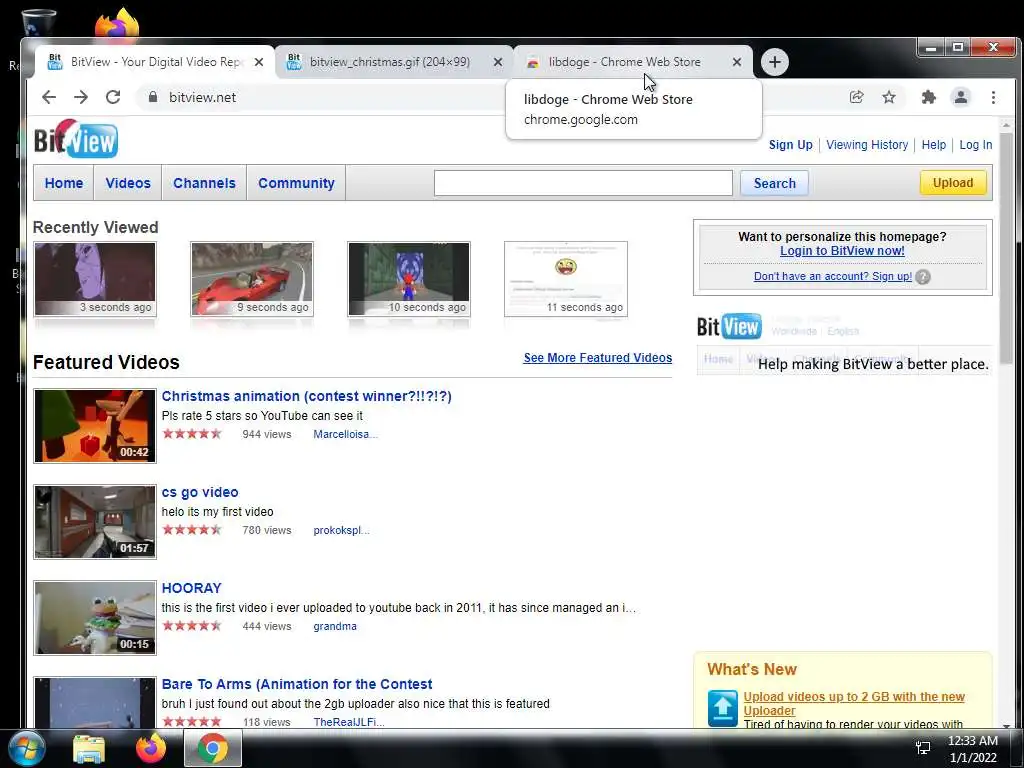This screenshot has width=1024, height=768.
Task: Visit Marcelloisa channel link
Action: 345,434
